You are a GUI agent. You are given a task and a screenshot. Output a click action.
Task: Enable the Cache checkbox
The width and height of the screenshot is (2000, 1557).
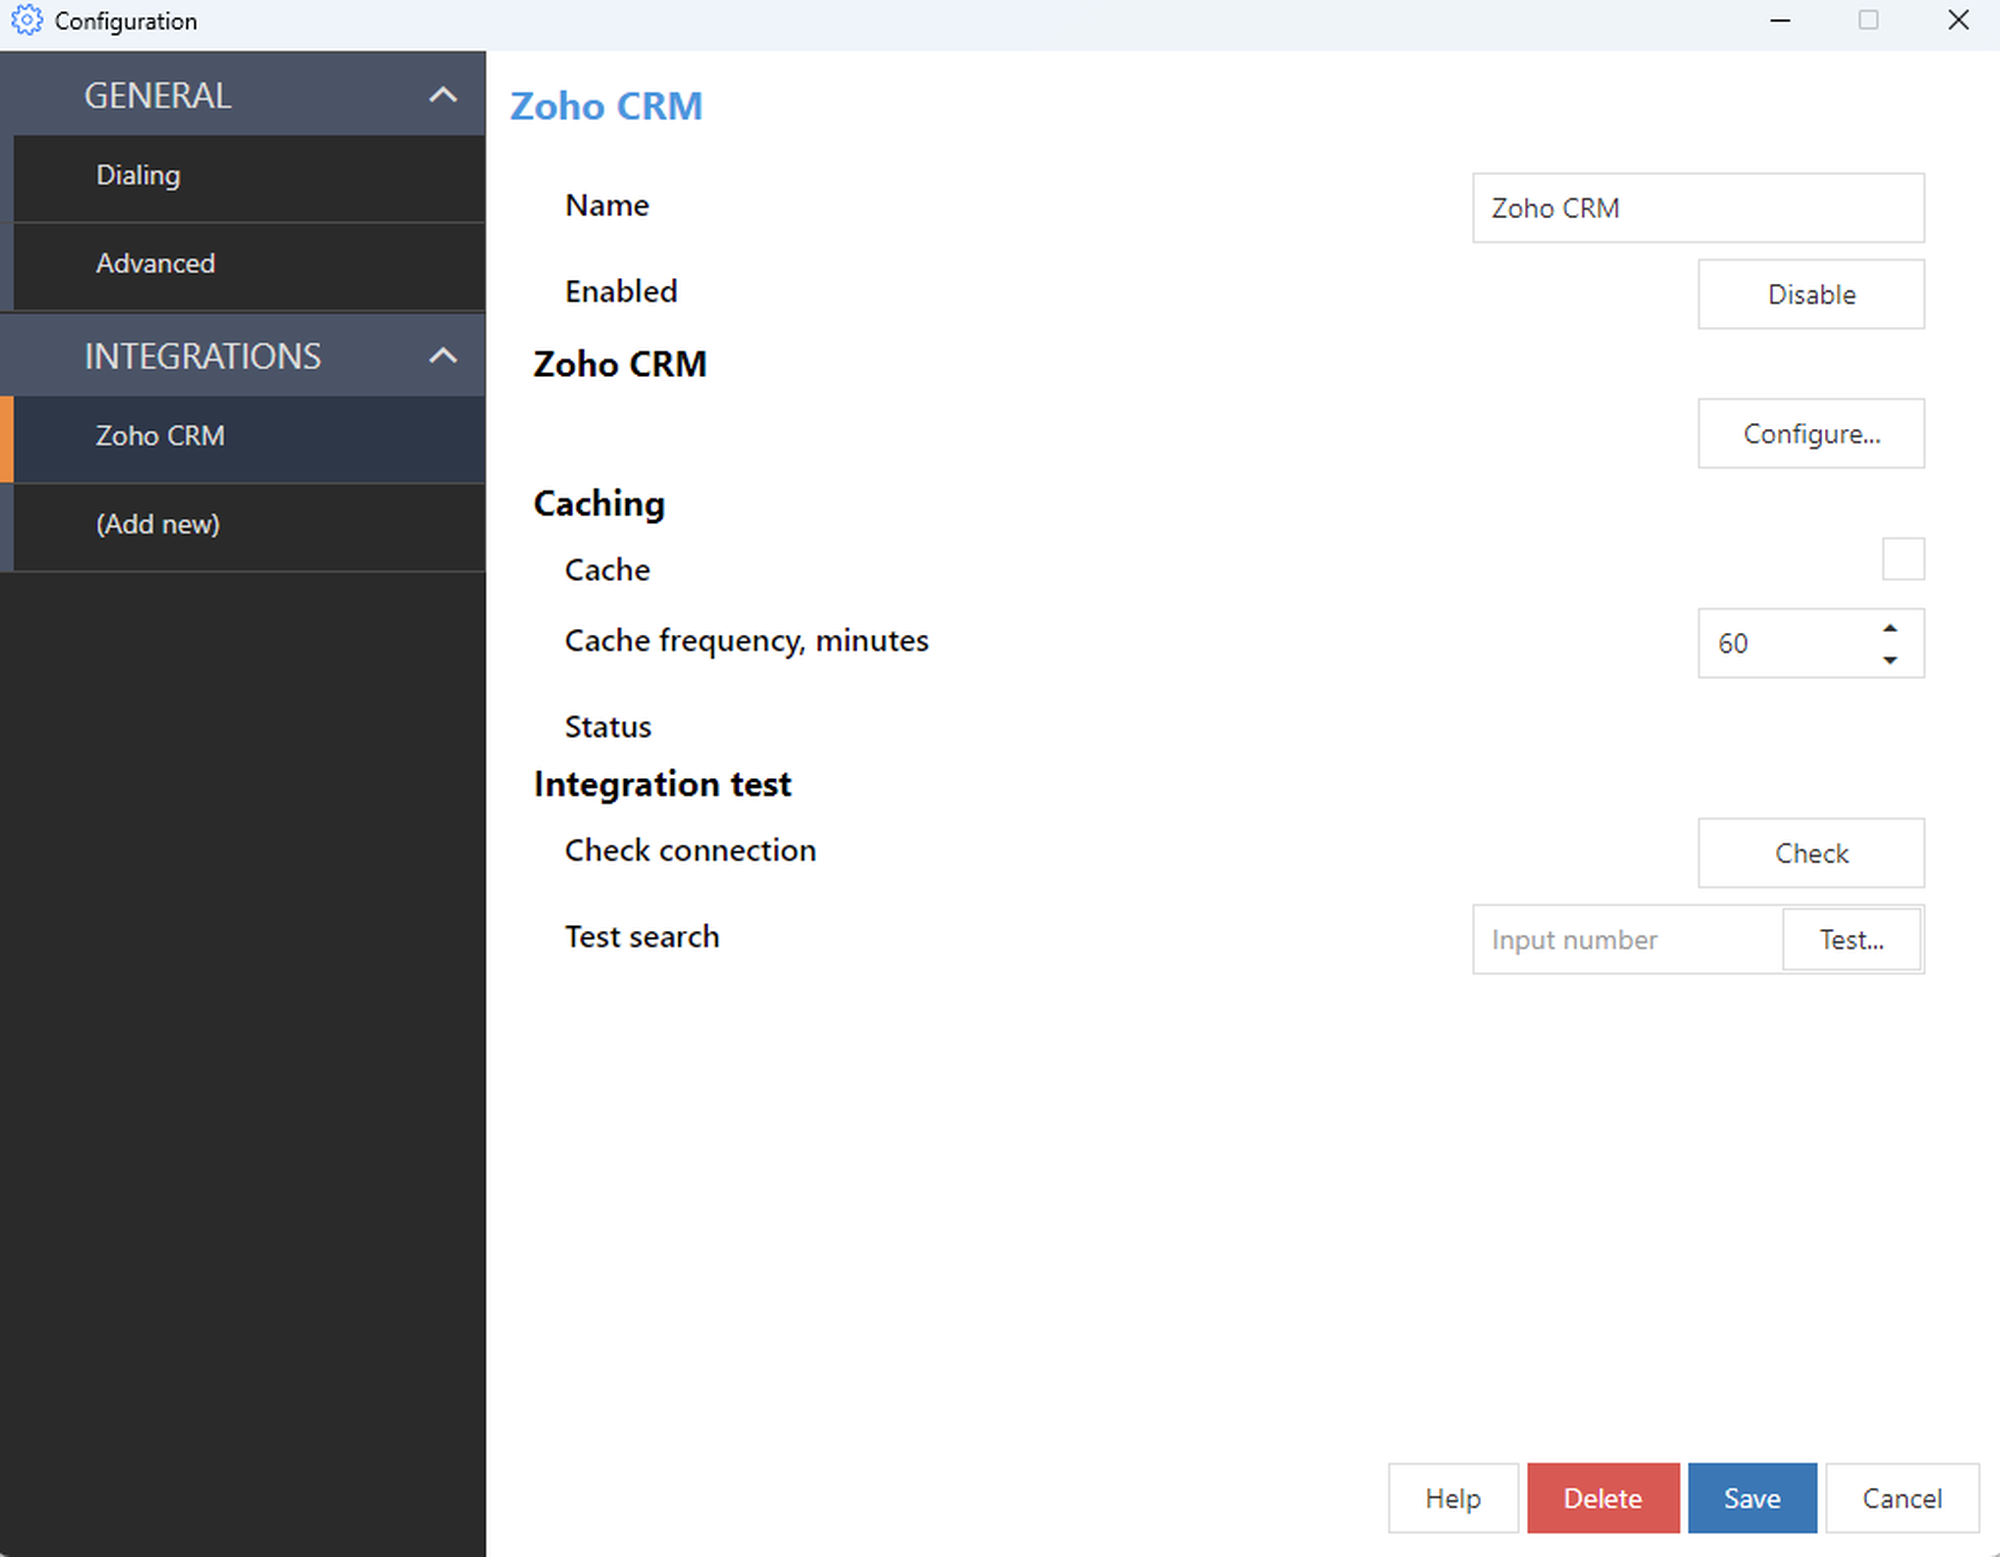click(x=1902, y=559)
